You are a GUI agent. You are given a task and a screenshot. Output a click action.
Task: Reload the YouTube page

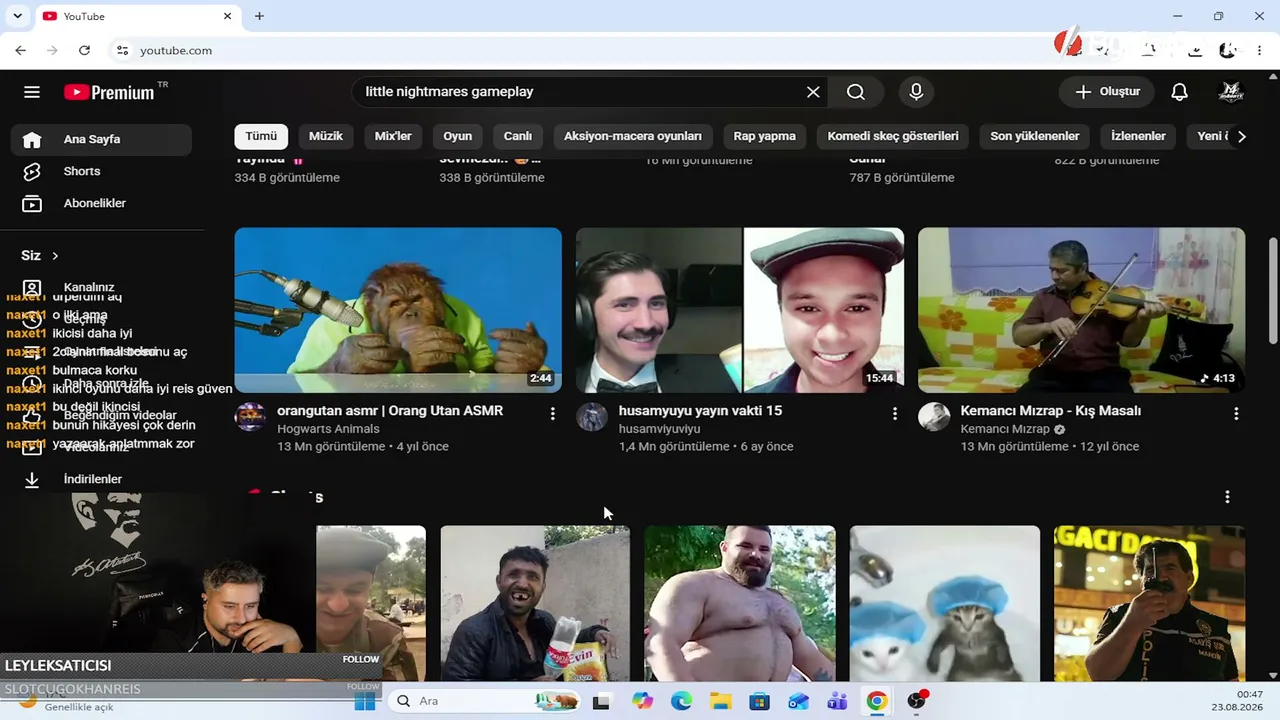tap(84, 50)
